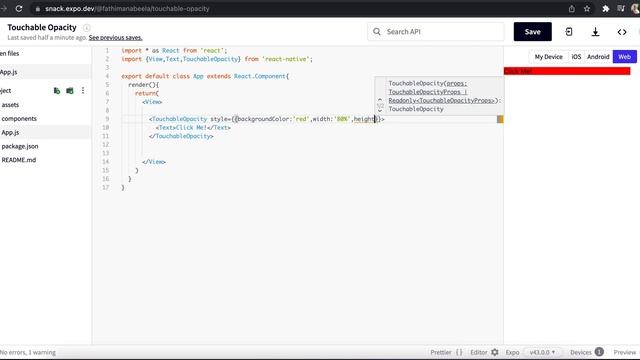Click 'react-native' import string on line 2
This screenshot has width=640, height=360.
coord(285,59)
